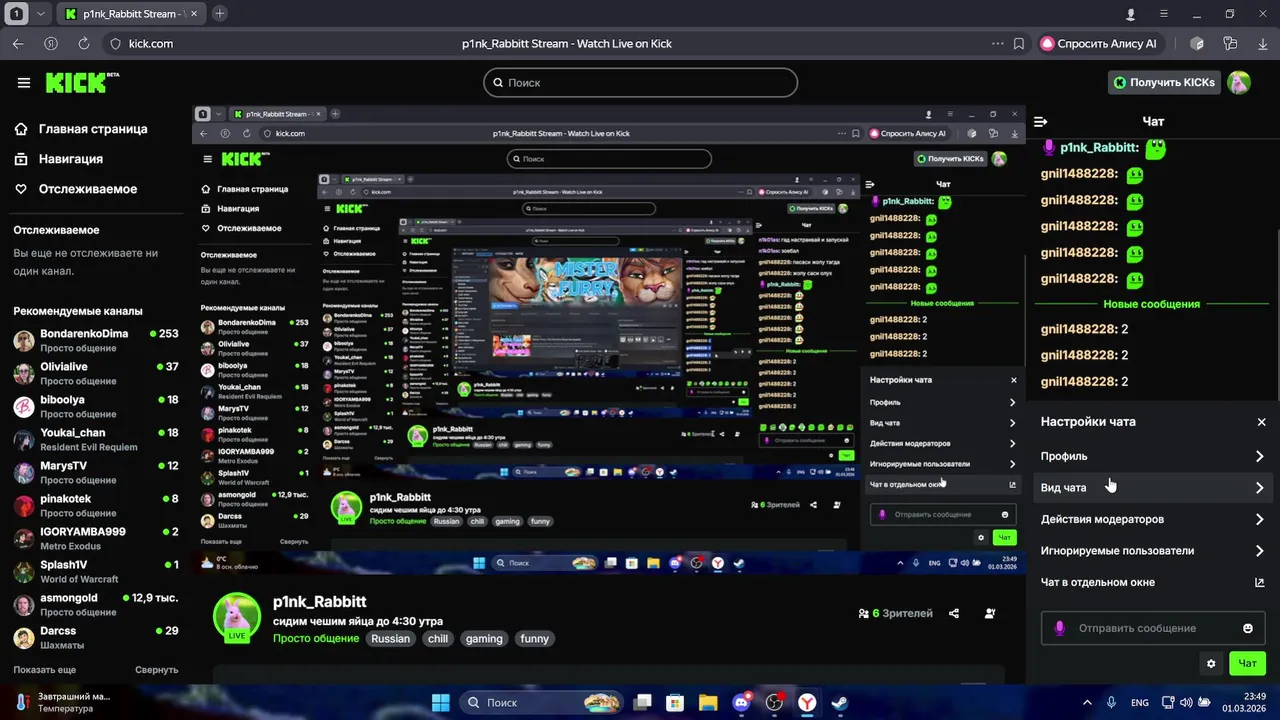Click the gaming tag

coord(484,639)
